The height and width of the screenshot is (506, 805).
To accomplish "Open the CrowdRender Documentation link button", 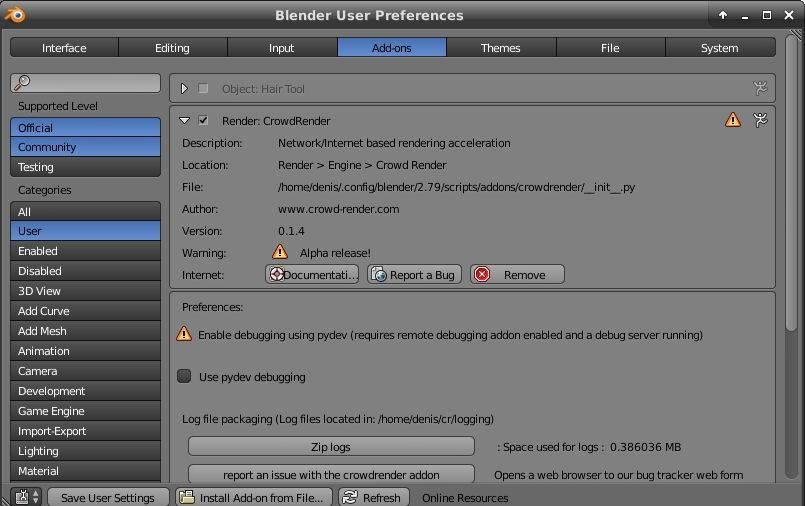I will point(312,275).
